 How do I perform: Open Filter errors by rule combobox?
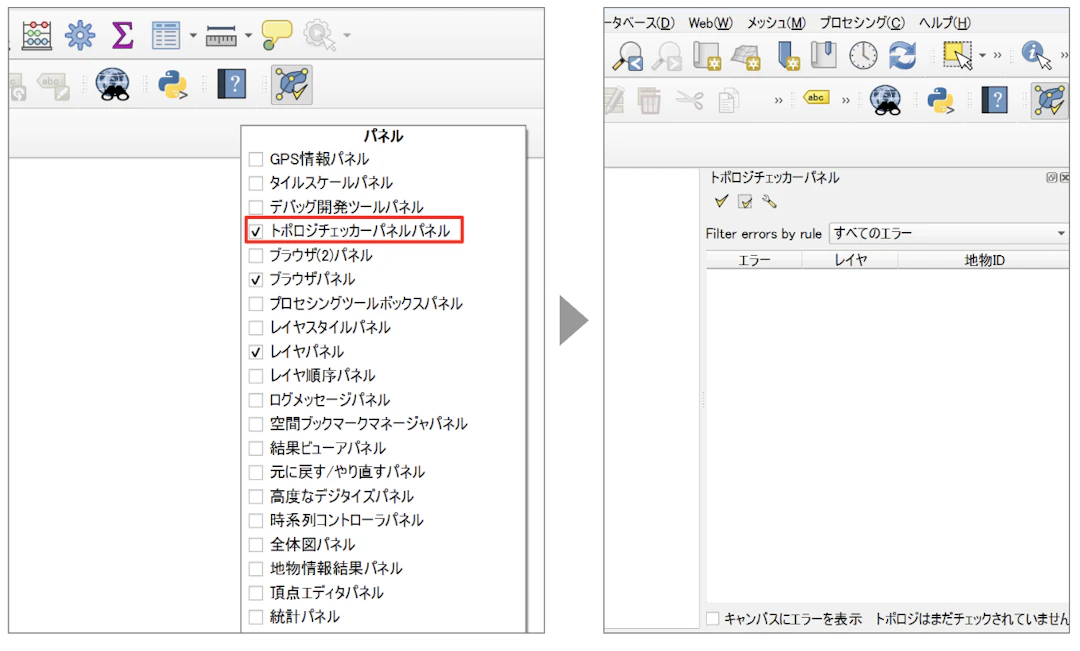click(x=949, y=234)
